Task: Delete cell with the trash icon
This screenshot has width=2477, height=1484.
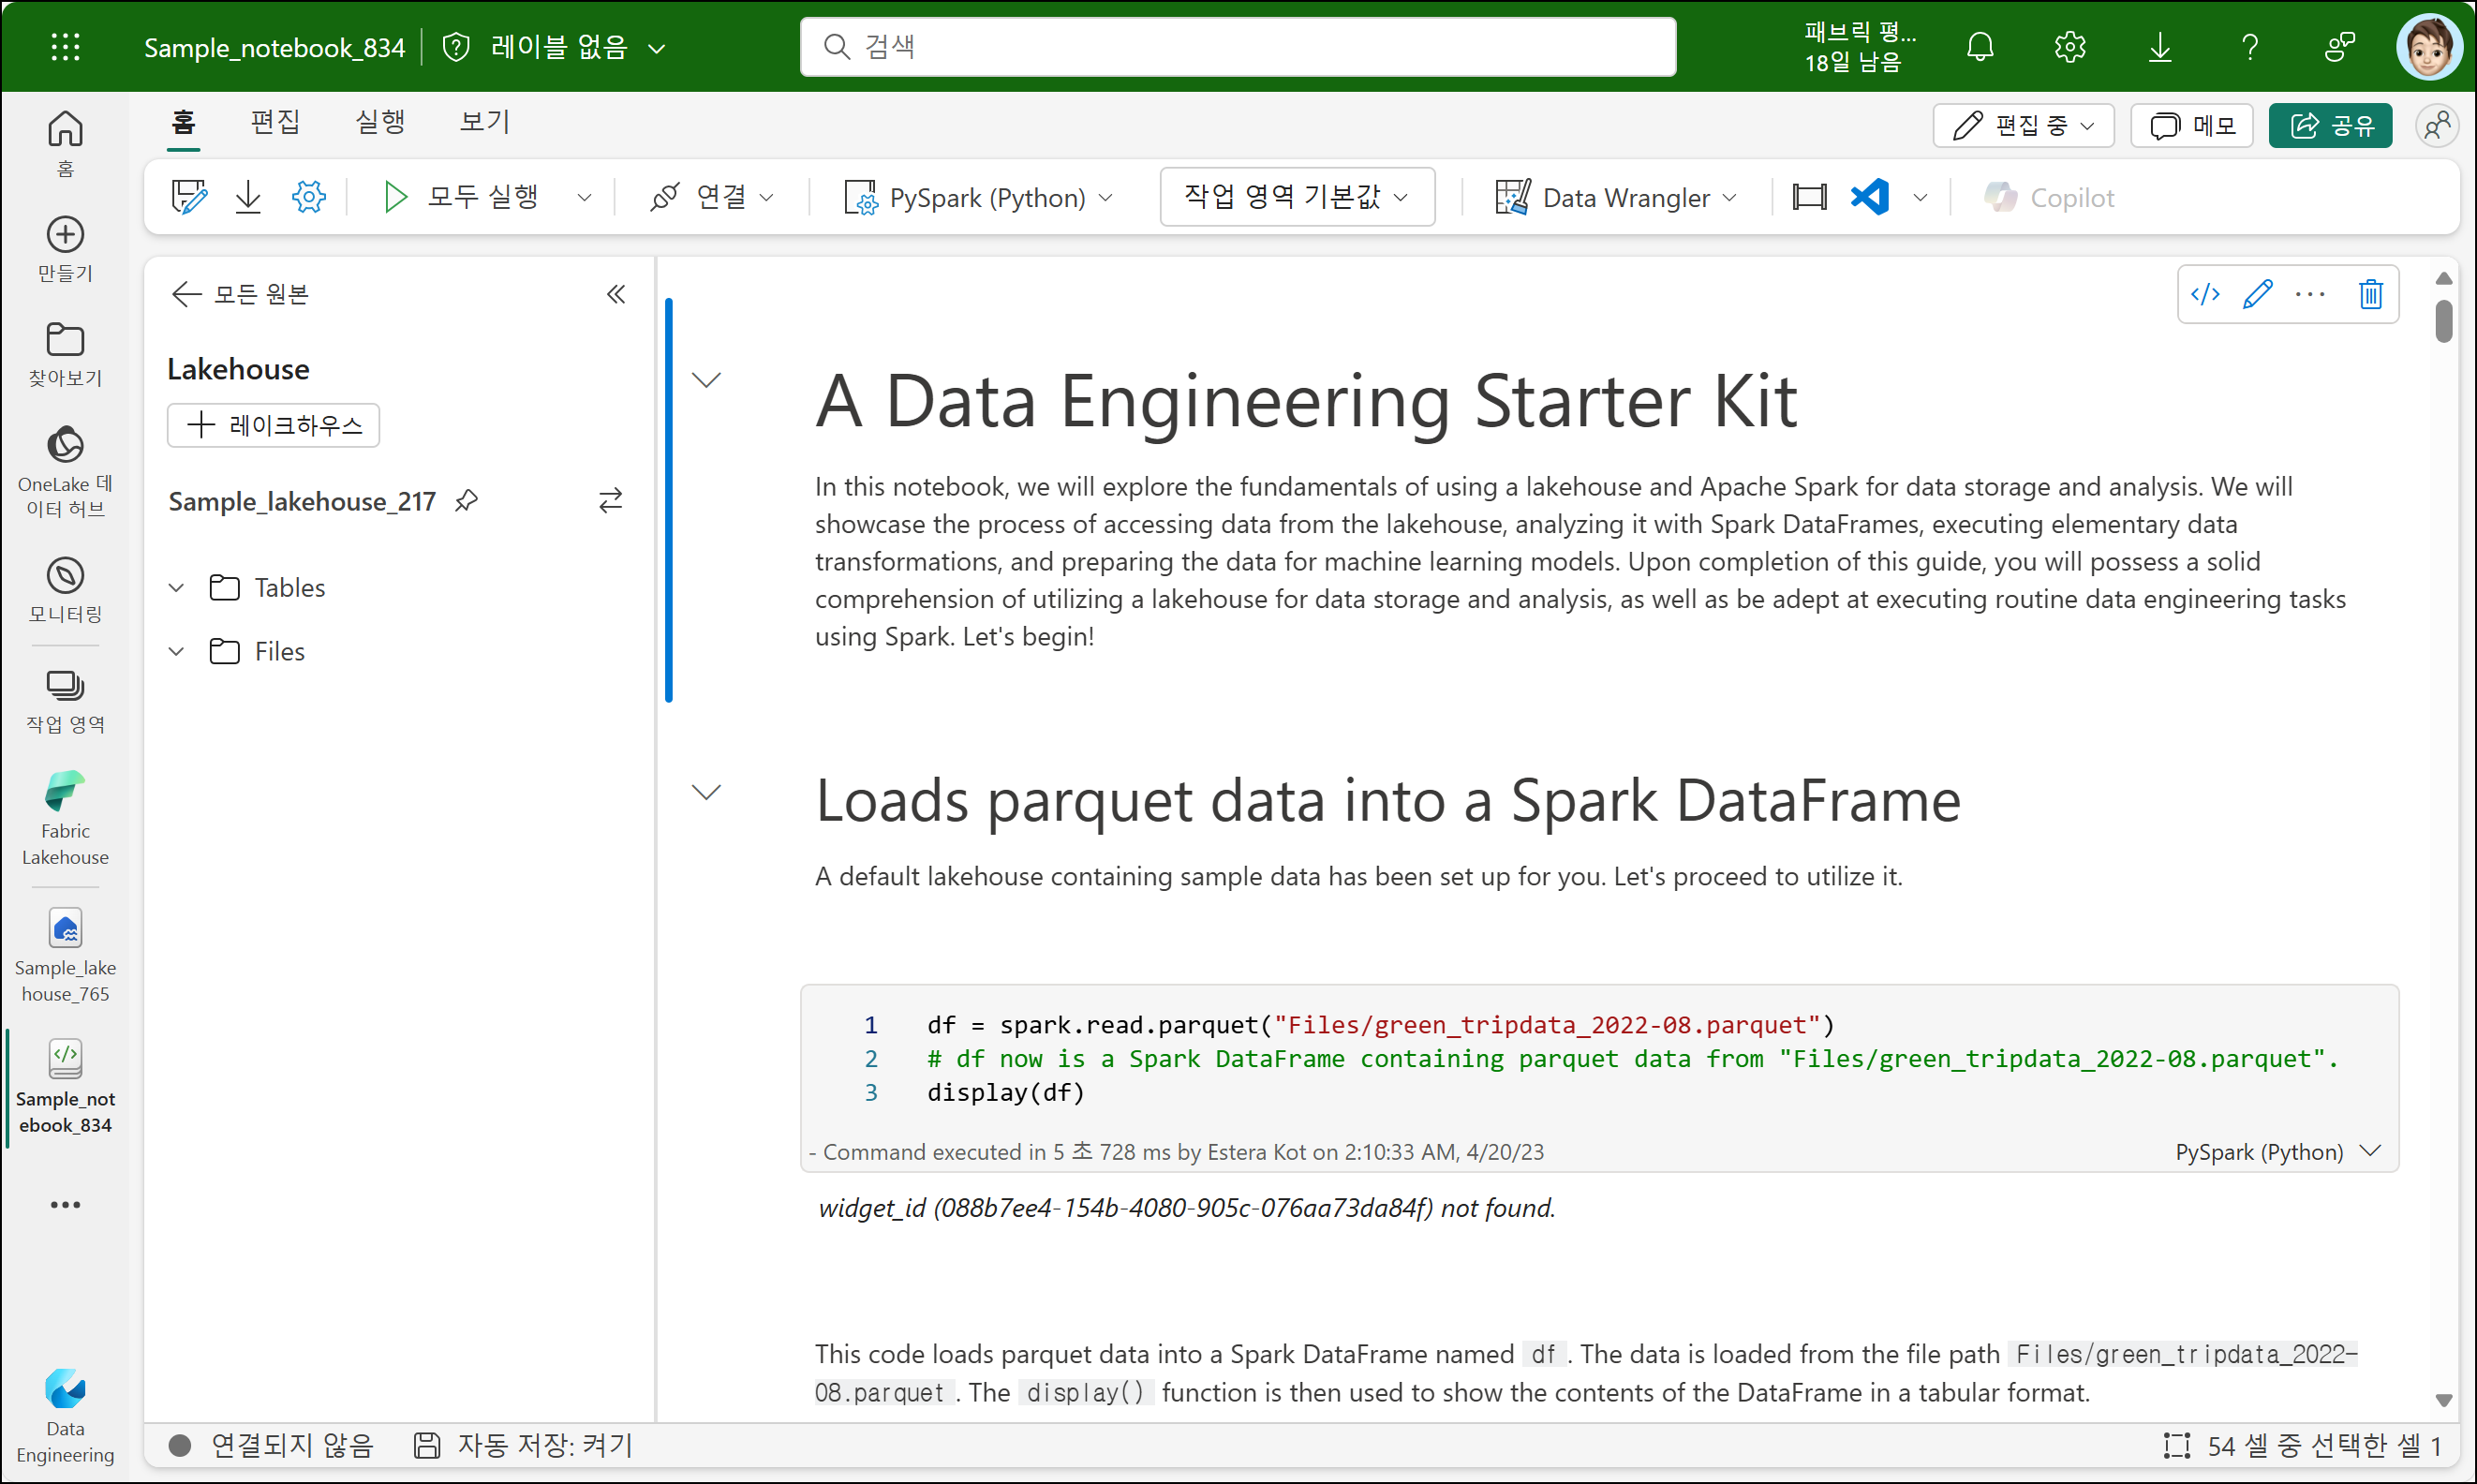Action: [2370, 294]
